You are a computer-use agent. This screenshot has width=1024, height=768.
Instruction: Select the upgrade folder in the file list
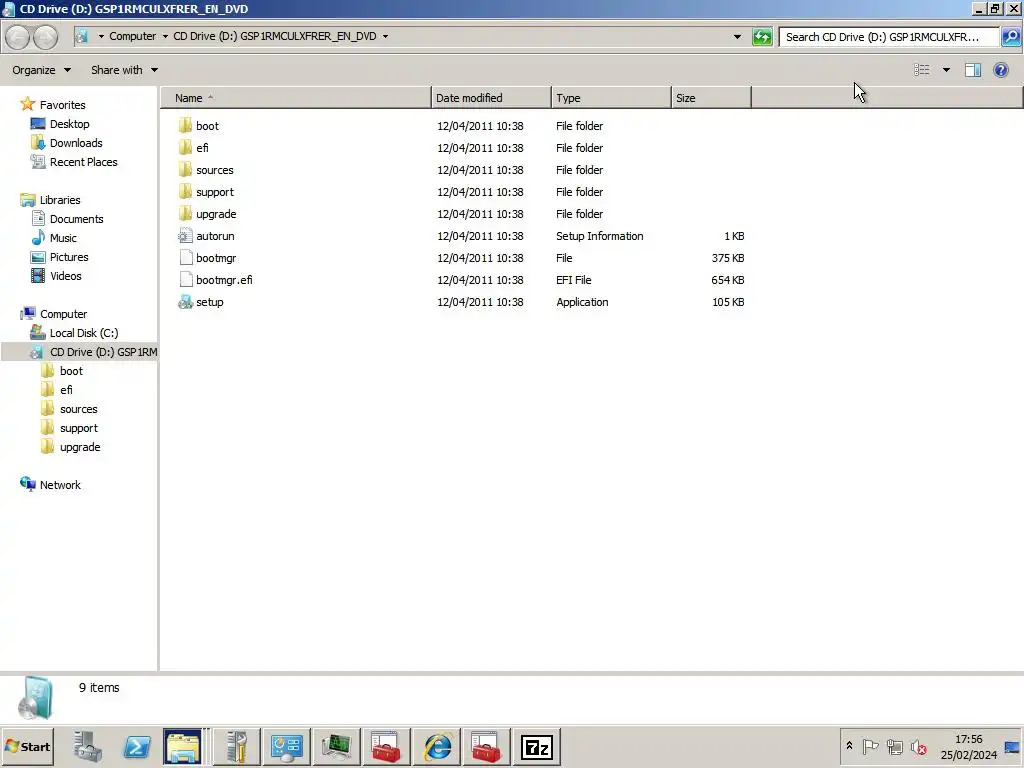[x=216, y=214]
